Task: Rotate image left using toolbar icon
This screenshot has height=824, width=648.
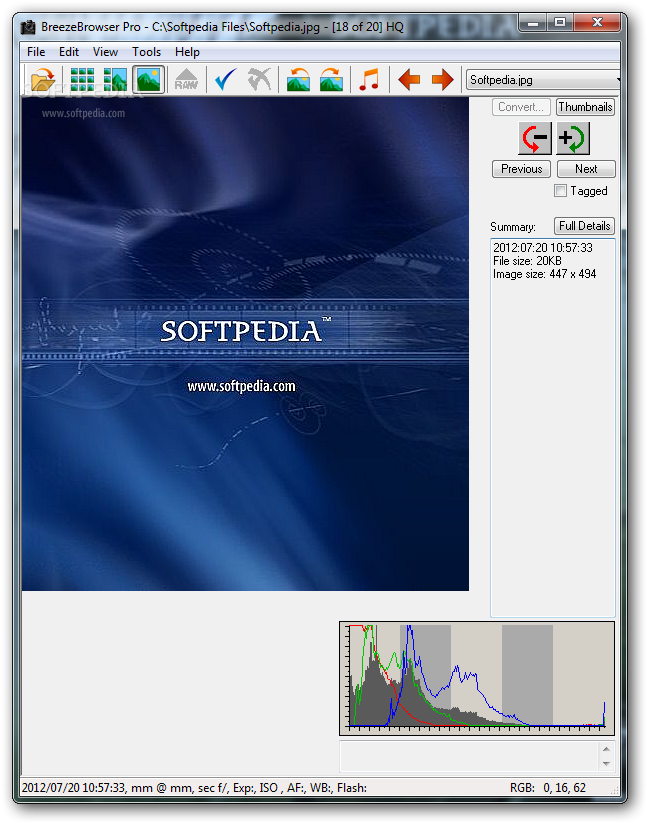Action: click(298, 80)
